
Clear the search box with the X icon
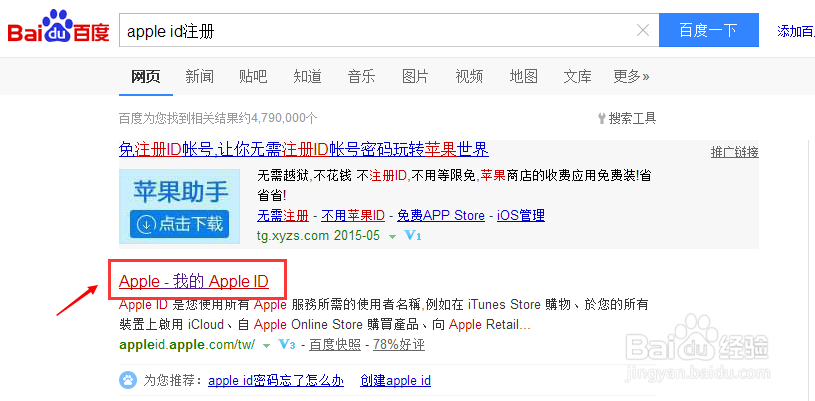(x=643, y=31)
